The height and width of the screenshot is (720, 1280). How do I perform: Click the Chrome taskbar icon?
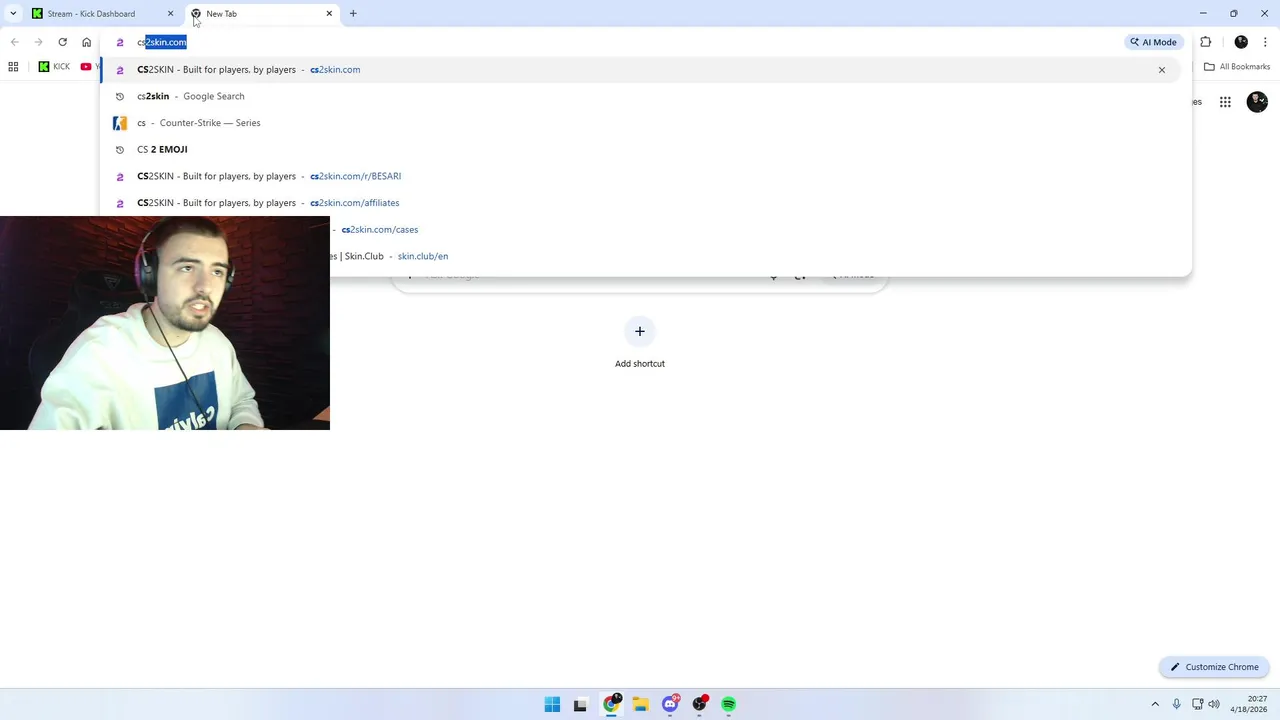(x=611, y=704)
